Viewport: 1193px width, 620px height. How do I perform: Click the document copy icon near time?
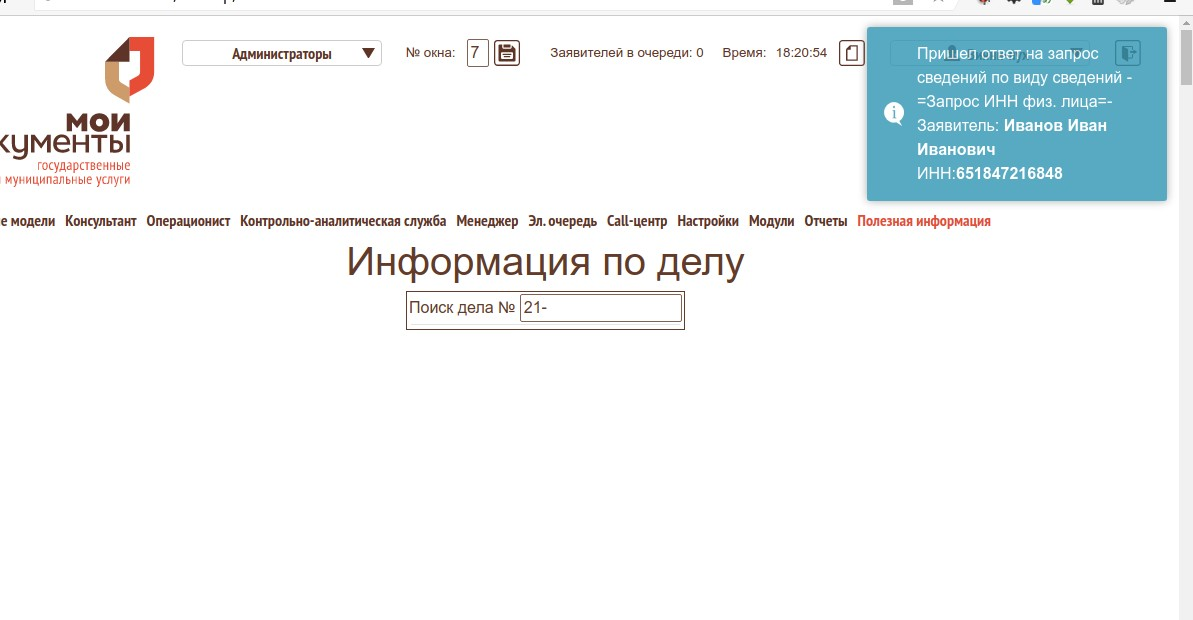click(x=851, y=53)
